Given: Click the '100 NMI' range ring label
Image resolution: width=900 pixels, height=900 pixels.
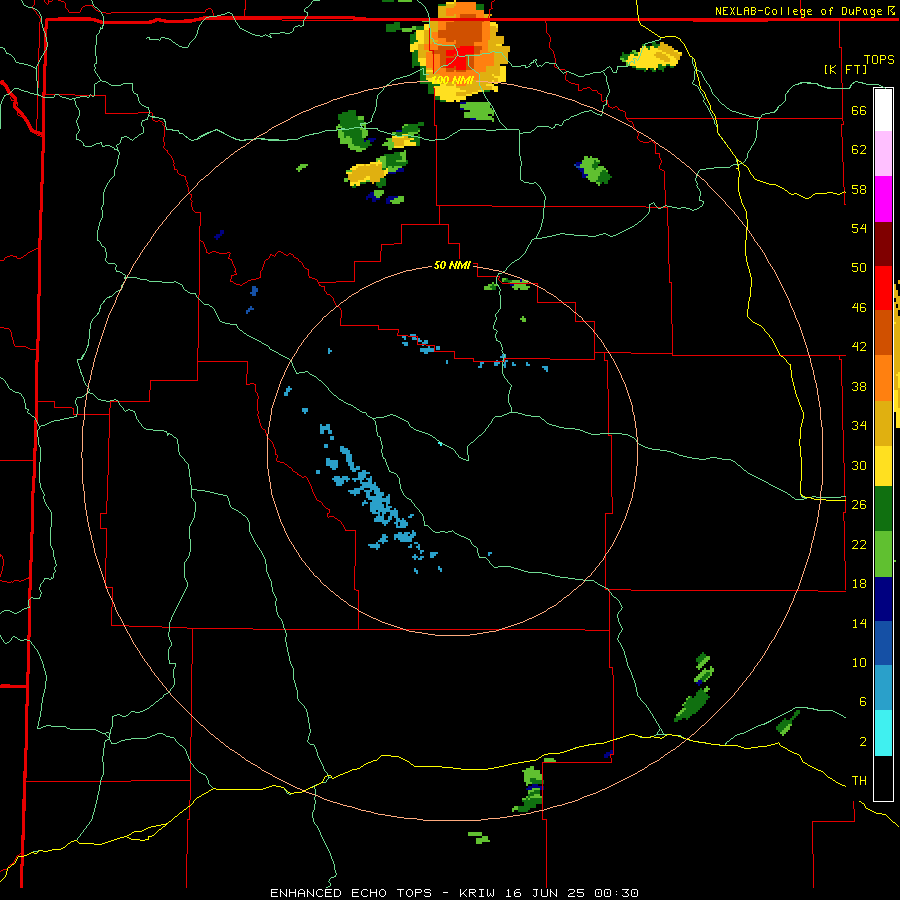Looking at the screenshot, I should tap(453, 80).
